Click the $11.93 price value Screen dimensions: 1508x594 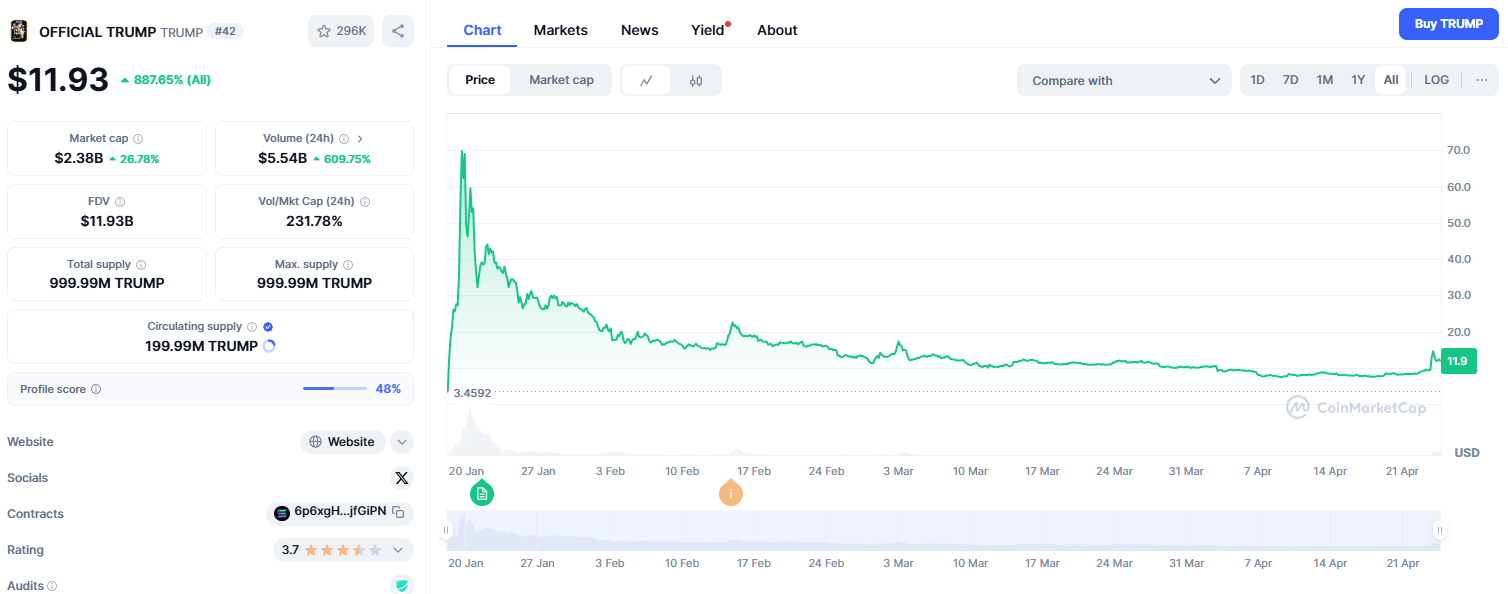coord(58,79)
